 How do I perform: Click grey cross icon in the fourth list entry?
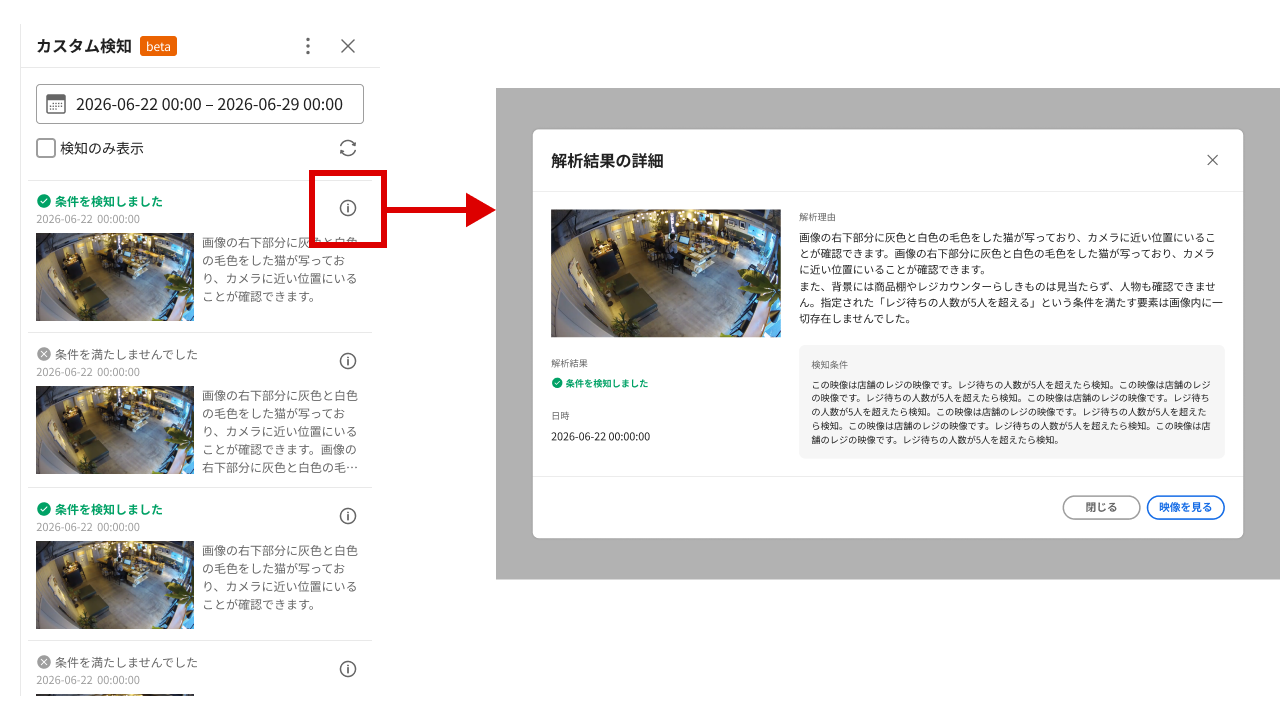(44, 662)
